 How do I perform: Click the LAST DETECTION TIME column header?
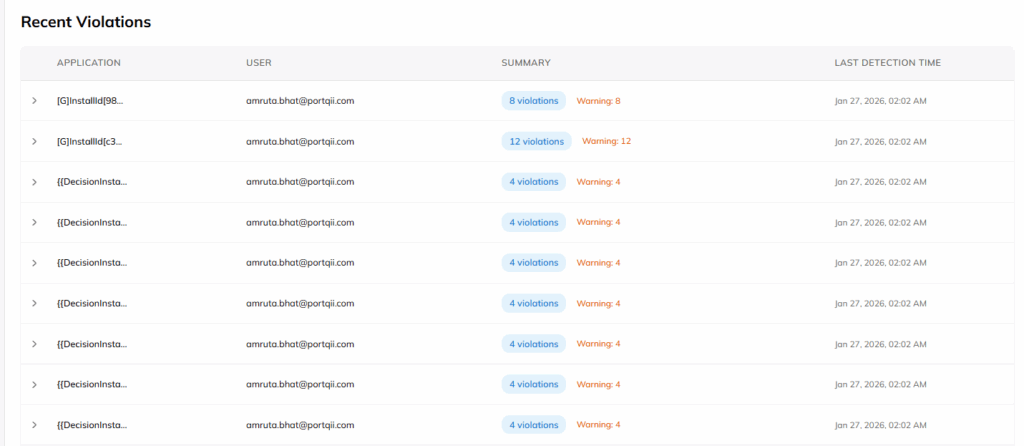887,63
